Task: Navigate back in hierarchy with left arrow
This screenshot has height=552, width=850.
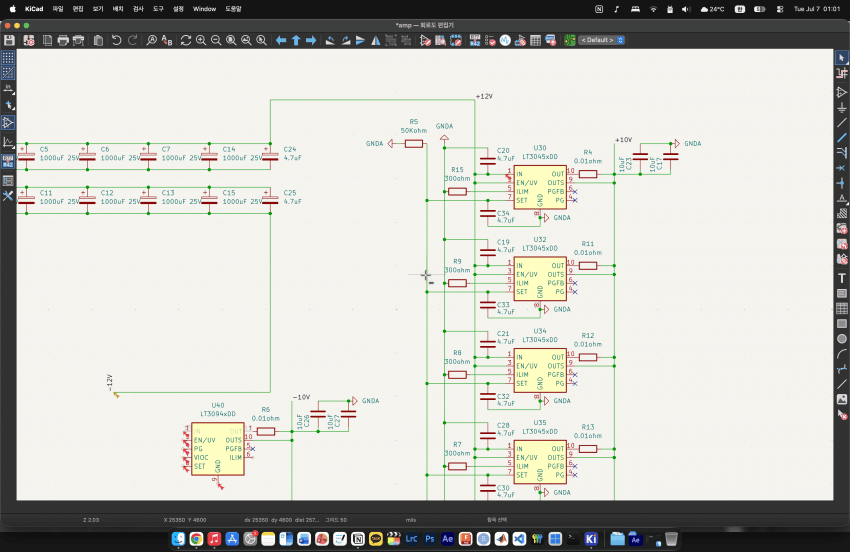Action: click(281, 40)
